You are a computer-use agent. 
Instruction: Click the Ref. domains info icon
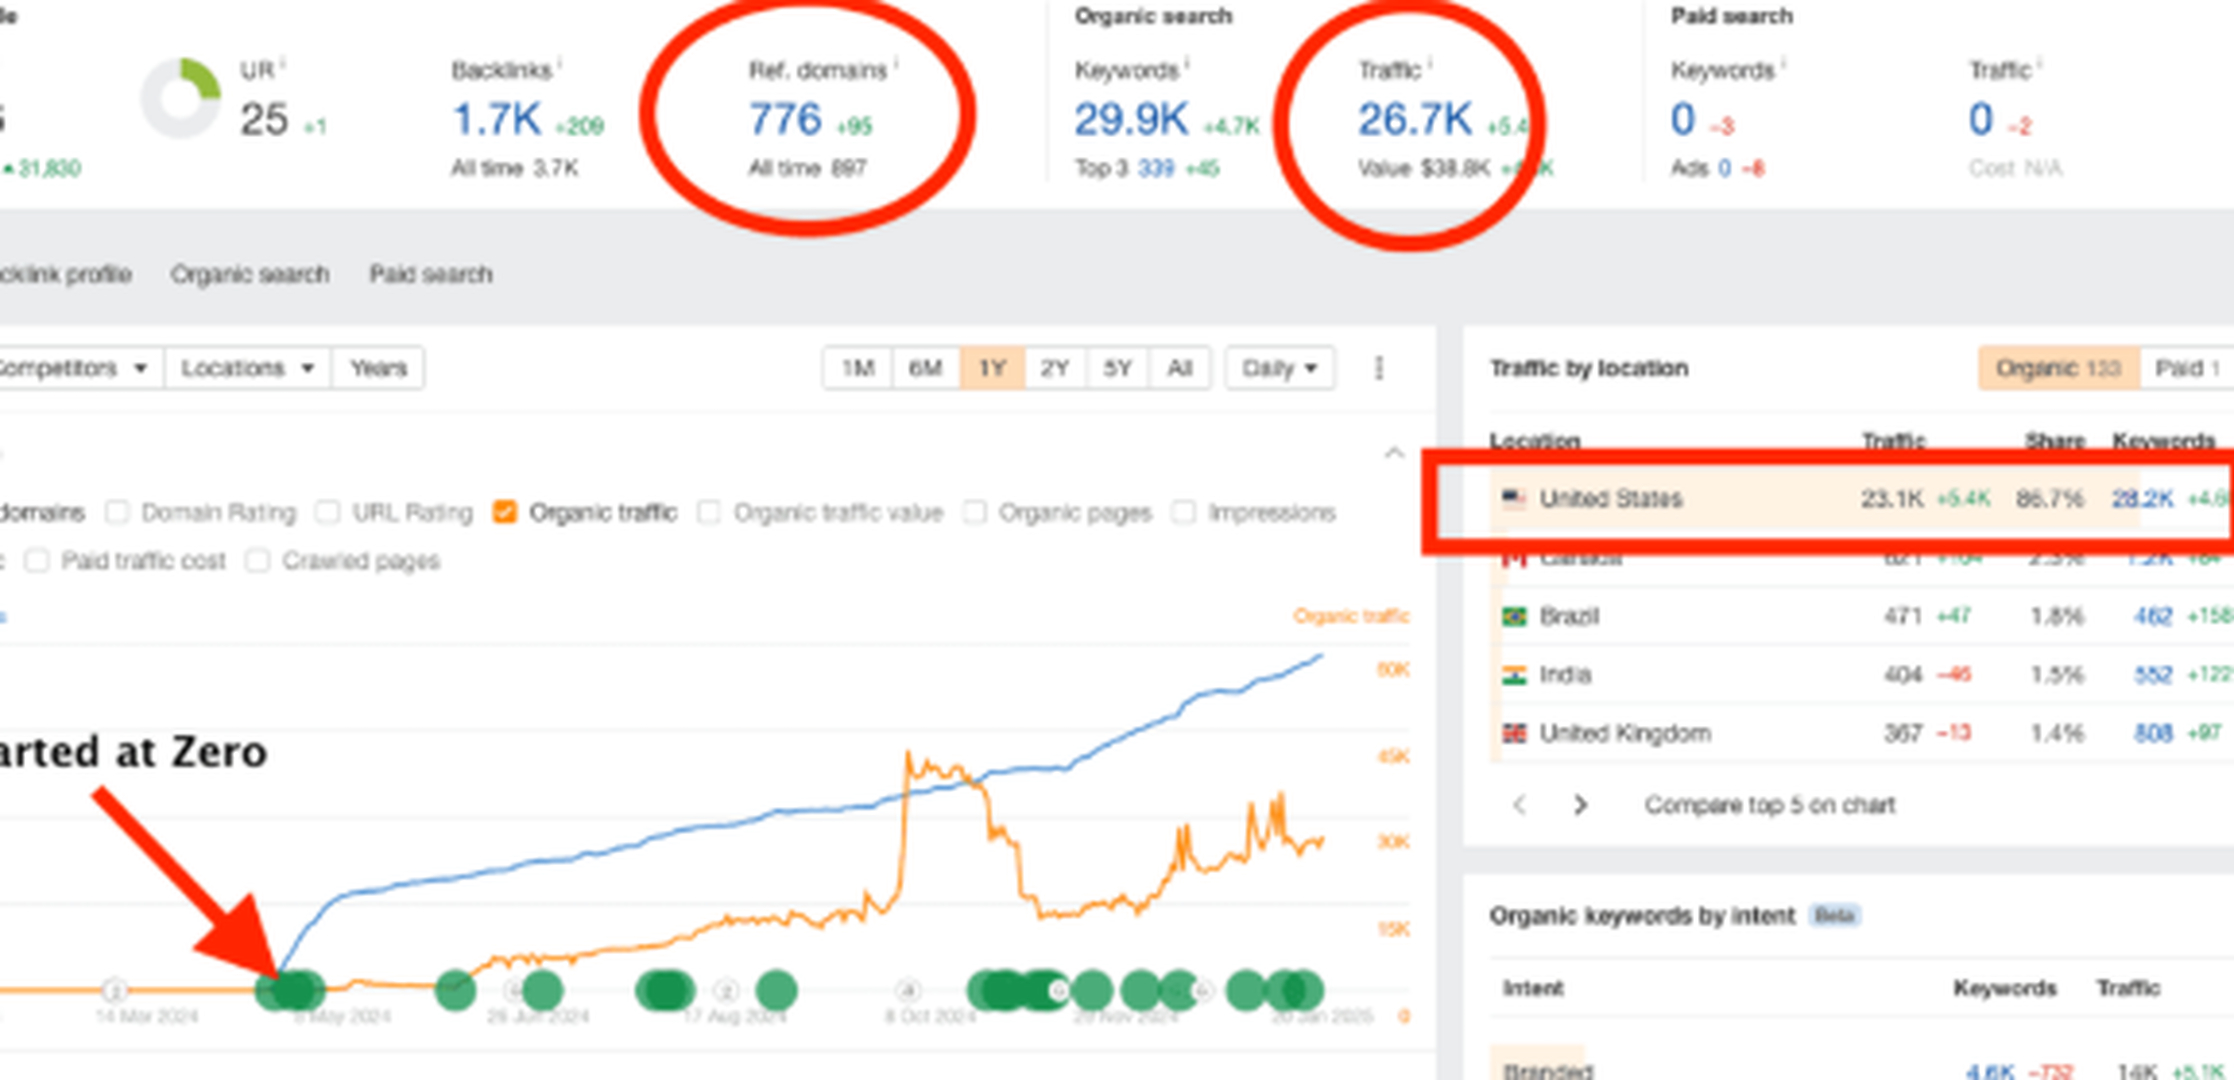[896, 64]
